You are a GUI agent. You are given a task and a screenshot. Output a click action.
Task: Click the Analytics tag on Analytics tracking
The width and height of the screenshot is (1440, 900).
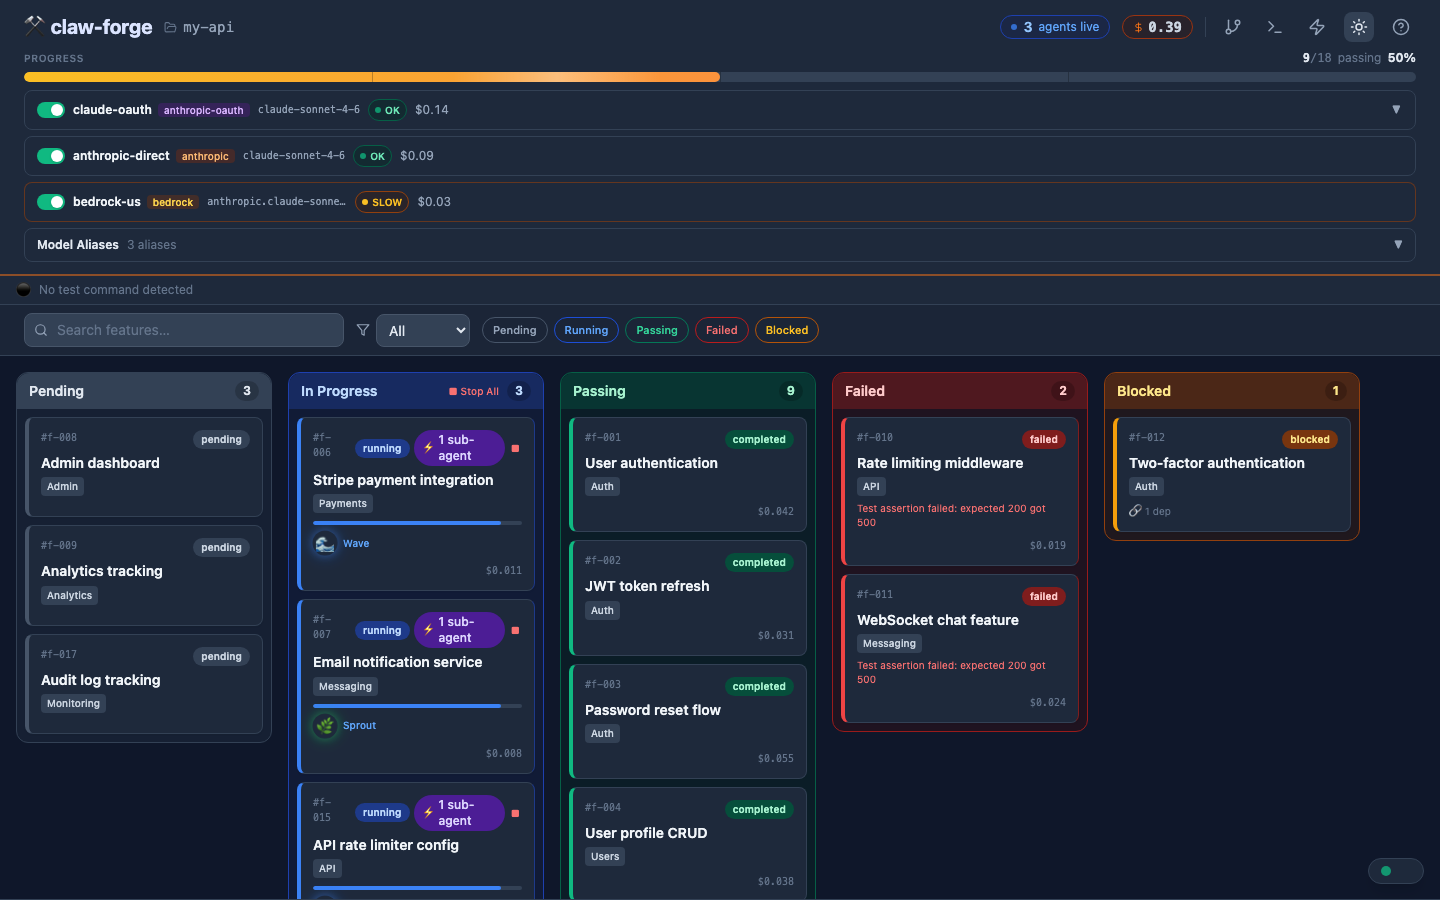point(69,596)
